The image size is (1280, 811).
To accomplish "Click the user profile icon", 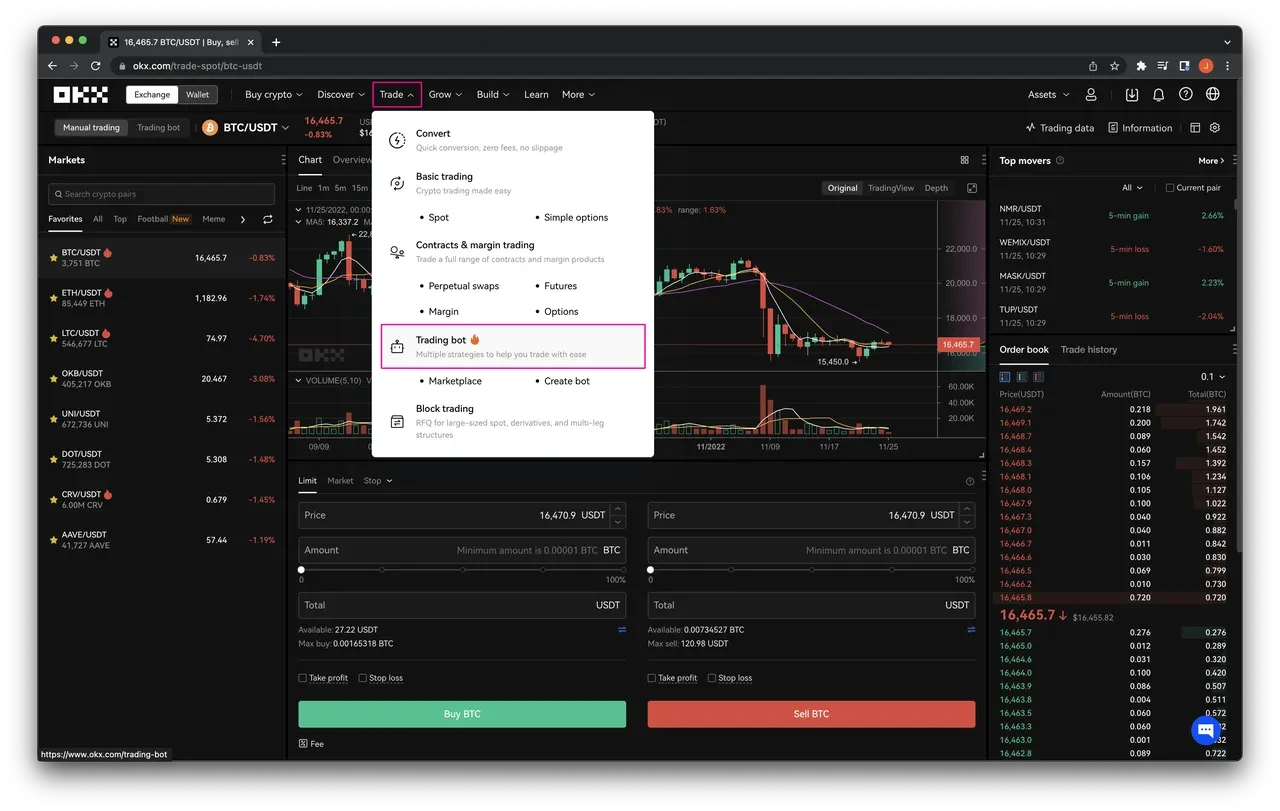I will 1091,94.
